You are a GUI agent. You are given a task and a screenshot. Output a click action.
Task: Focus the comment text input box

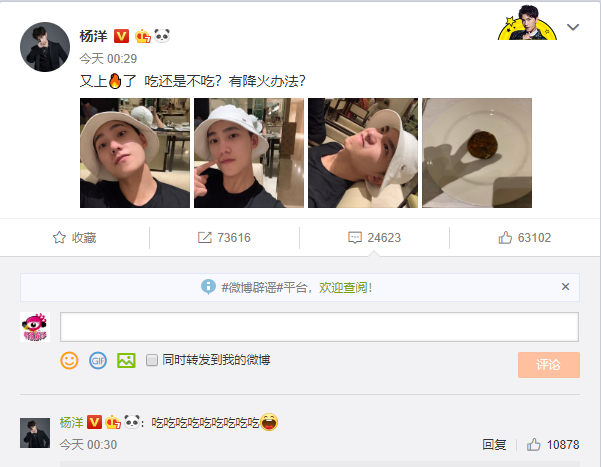[x=319, y=327]
